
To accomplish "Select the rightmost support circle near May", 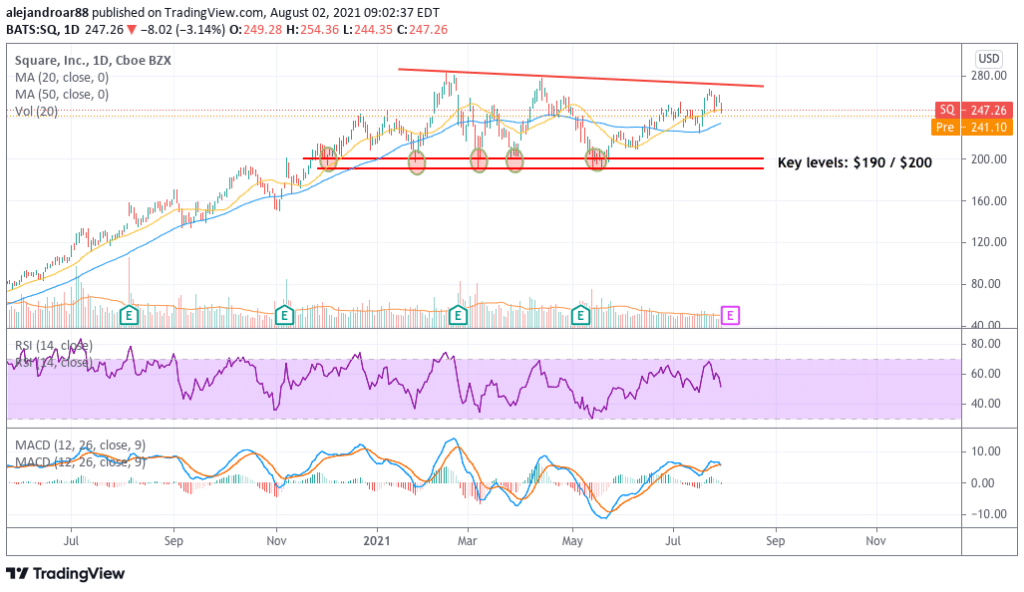I will click(596, 160).
